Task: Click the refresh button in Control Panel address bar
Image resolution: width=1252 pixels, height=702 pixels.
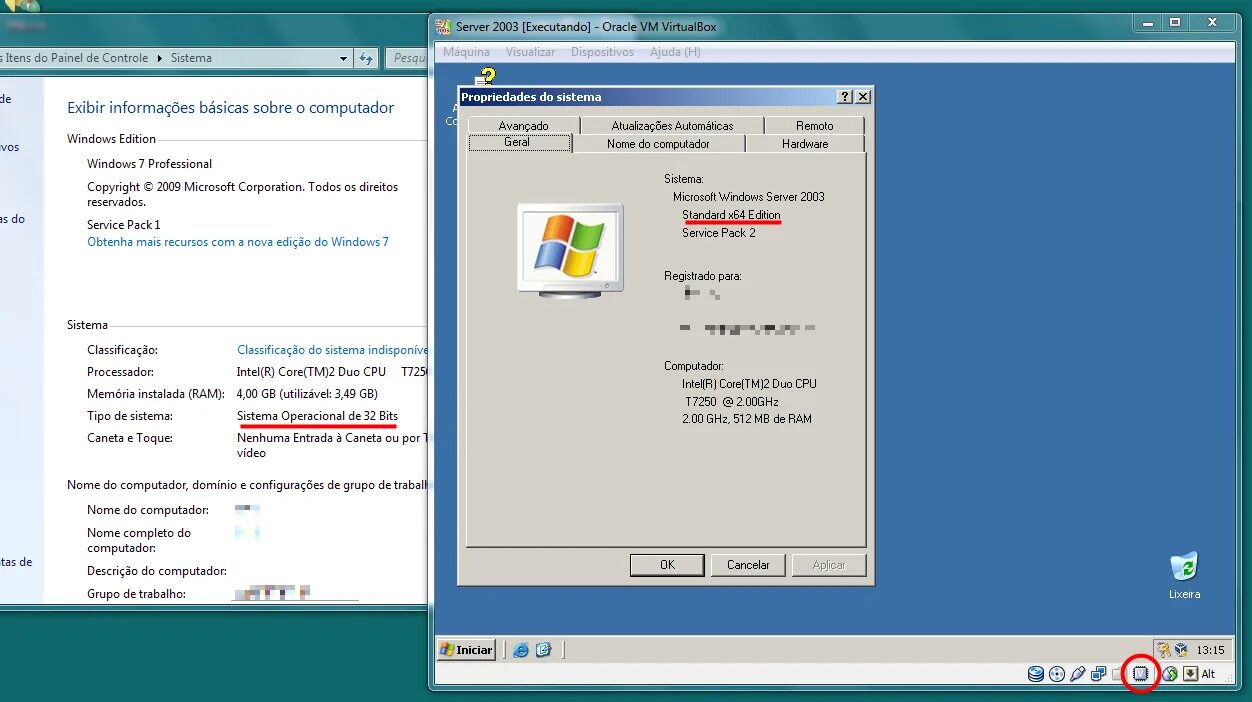Action: click(366, 58)
